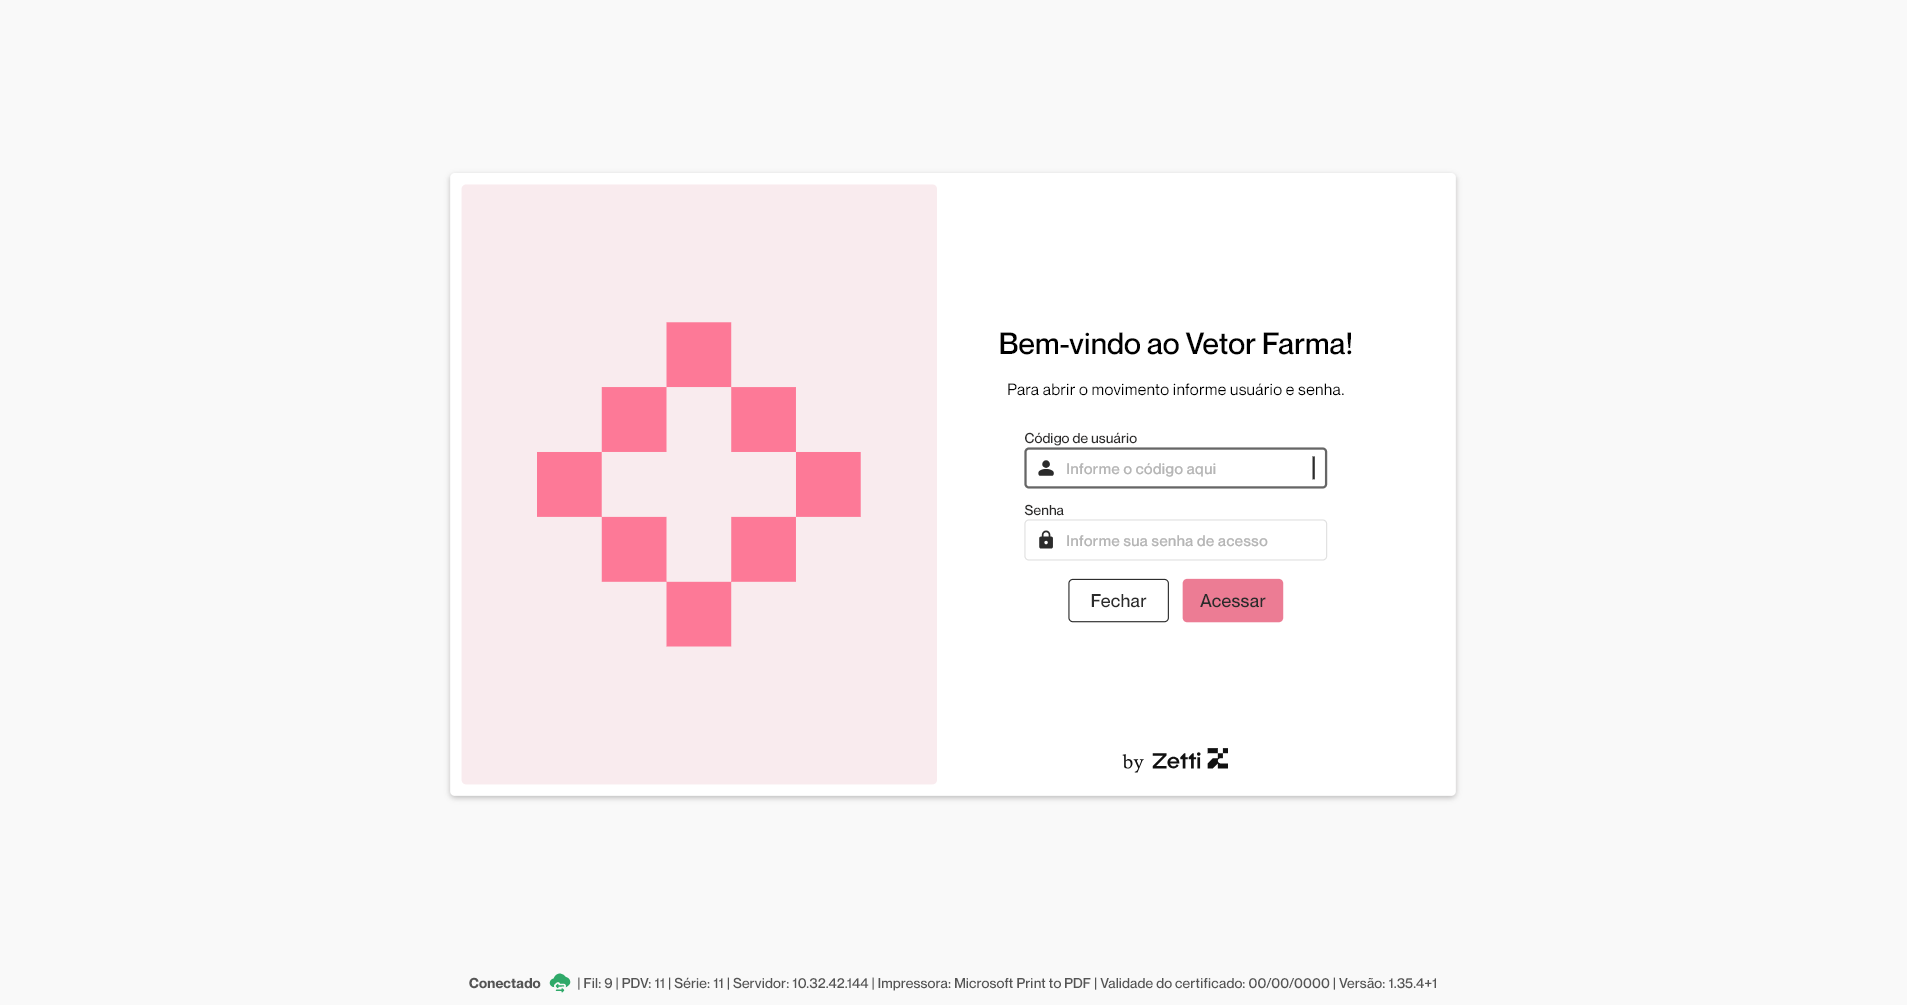Click the 'PDV: 11' status indicator
This screenshot has width=1907, height=1005.
click(x=643, y=983)
